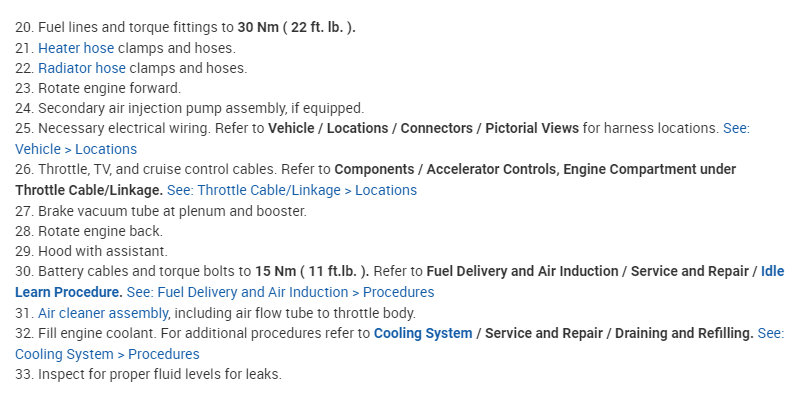Click the bold Cooling System link
Screen dimensions: 799x420
point(422,333)
